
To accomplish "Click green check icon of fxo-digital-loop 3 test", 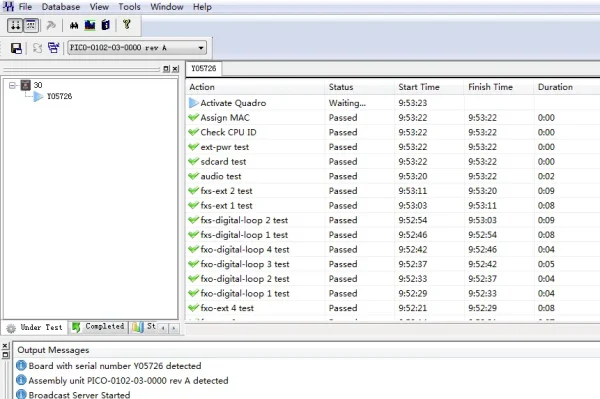I will click(x=194, y=264).
